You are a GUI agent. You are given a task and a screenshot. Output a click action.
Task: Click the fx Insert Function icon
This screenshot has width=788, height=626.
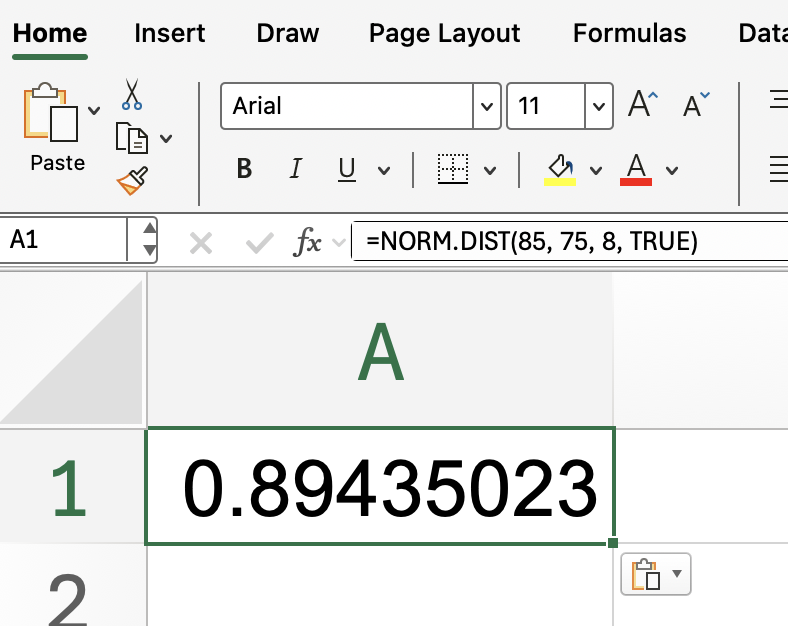point(308,241)
